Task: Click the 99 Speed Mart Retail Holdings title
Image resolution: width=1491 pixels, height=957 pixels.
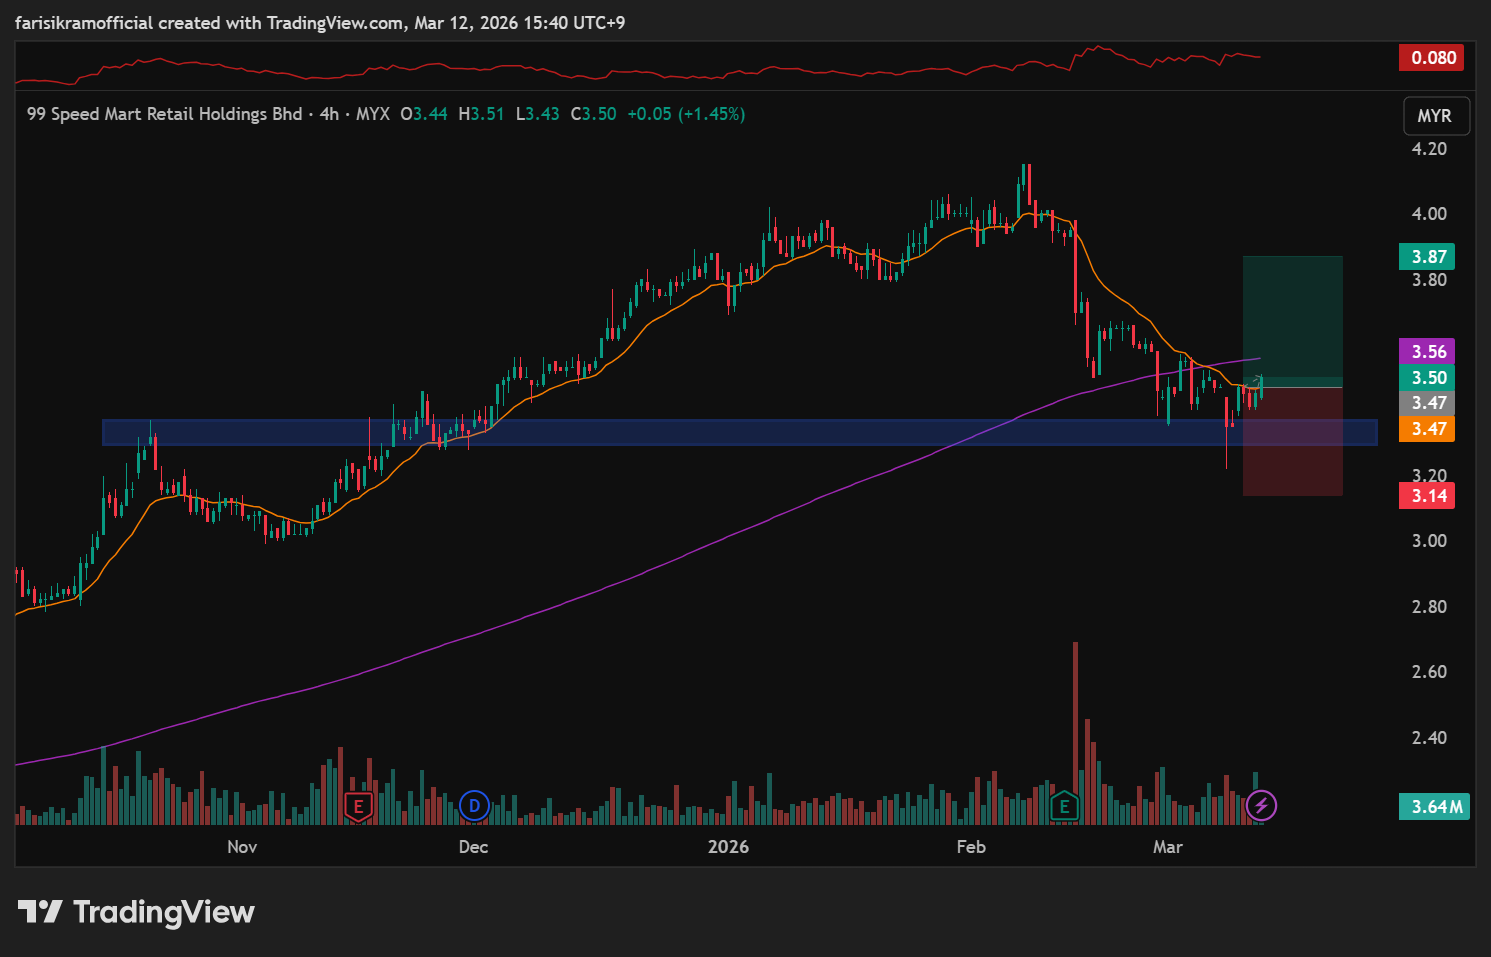Action: 165,114
